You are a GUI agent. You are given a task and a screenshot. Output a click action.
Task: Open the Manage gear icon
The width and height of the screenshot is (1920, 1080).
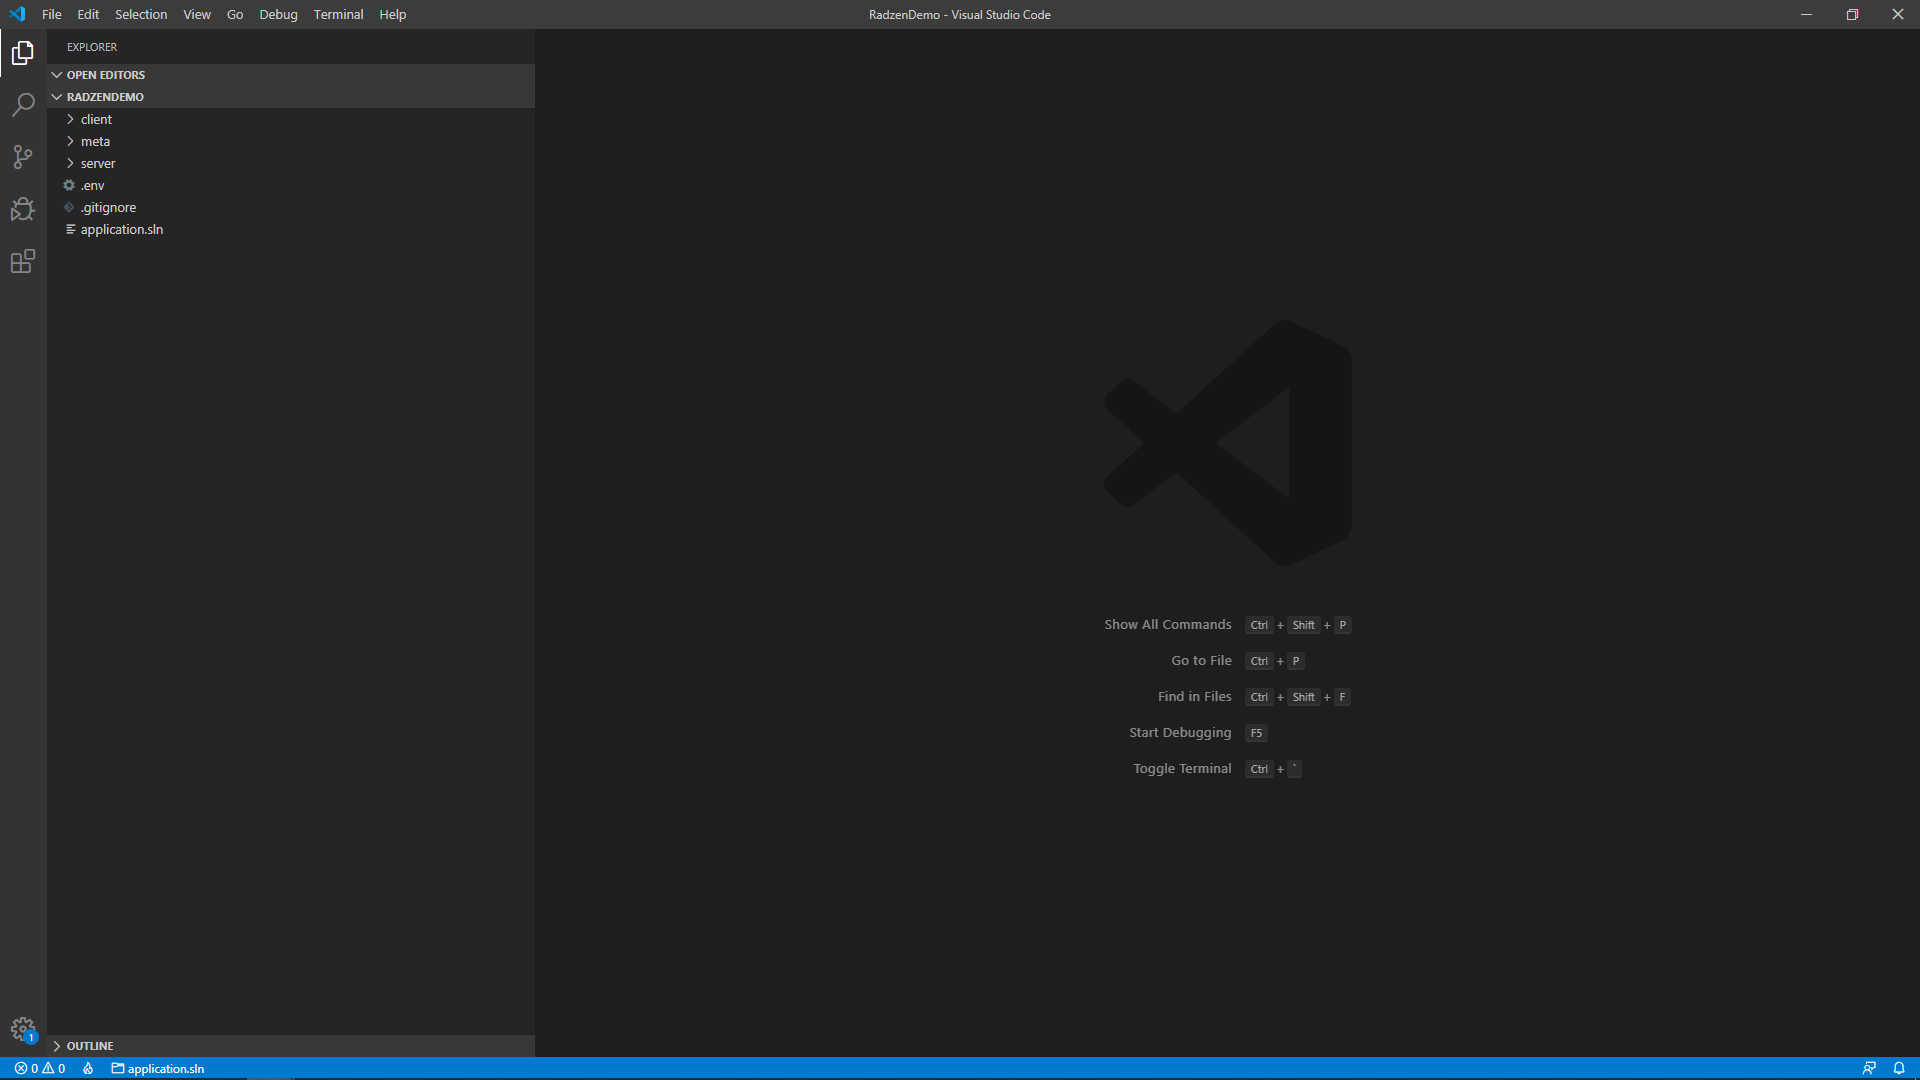pyautogui.click(x=23, y=1029)
